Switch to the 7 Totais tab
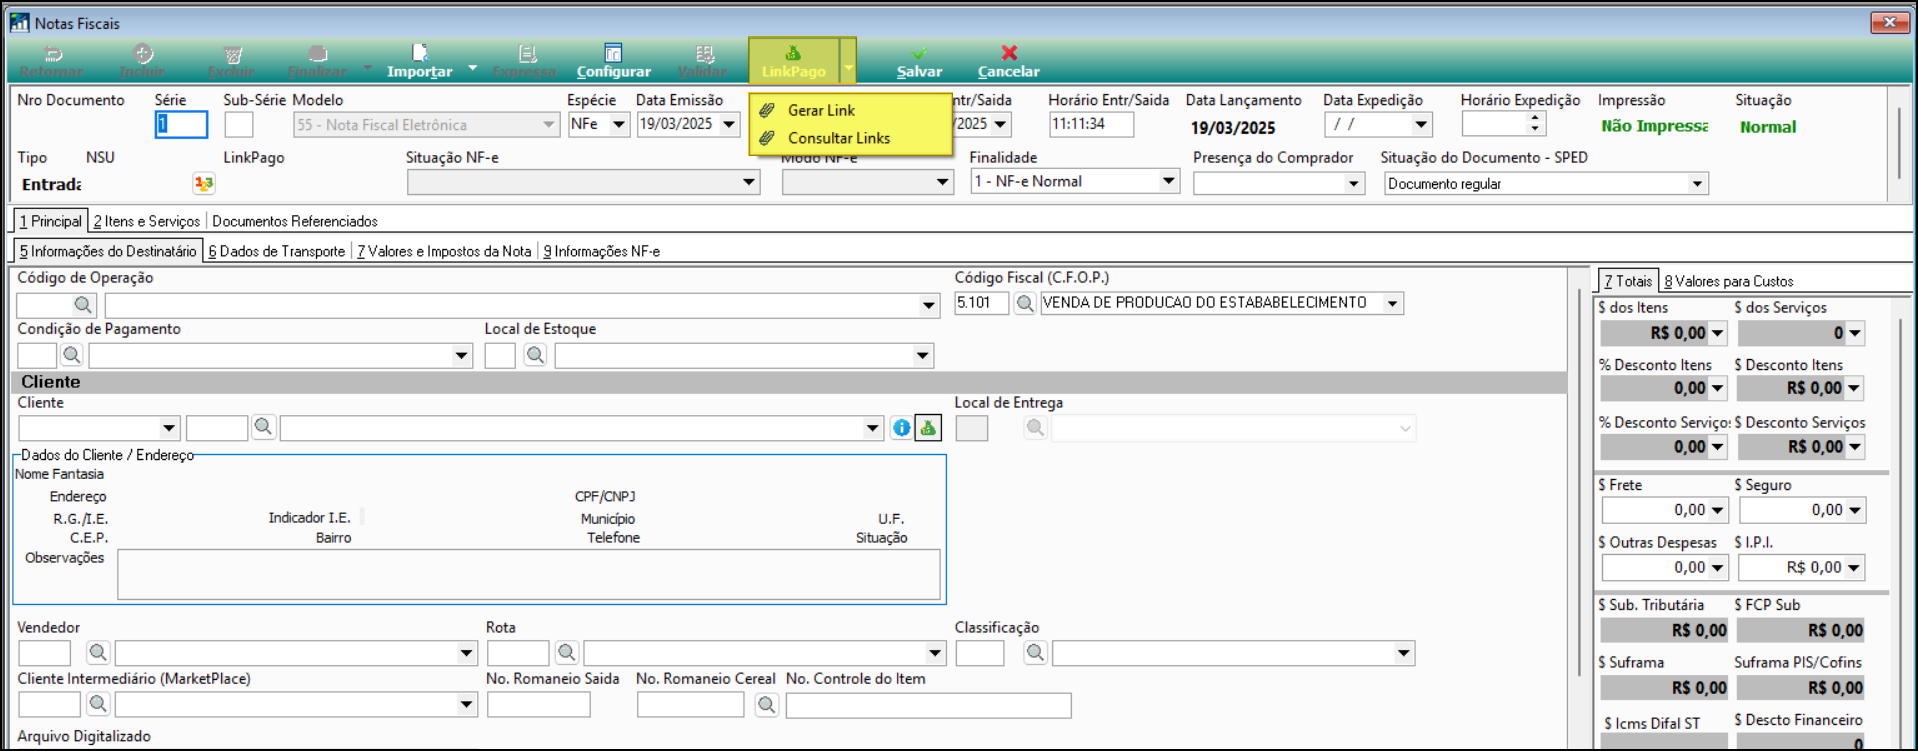 [1628, 281]
